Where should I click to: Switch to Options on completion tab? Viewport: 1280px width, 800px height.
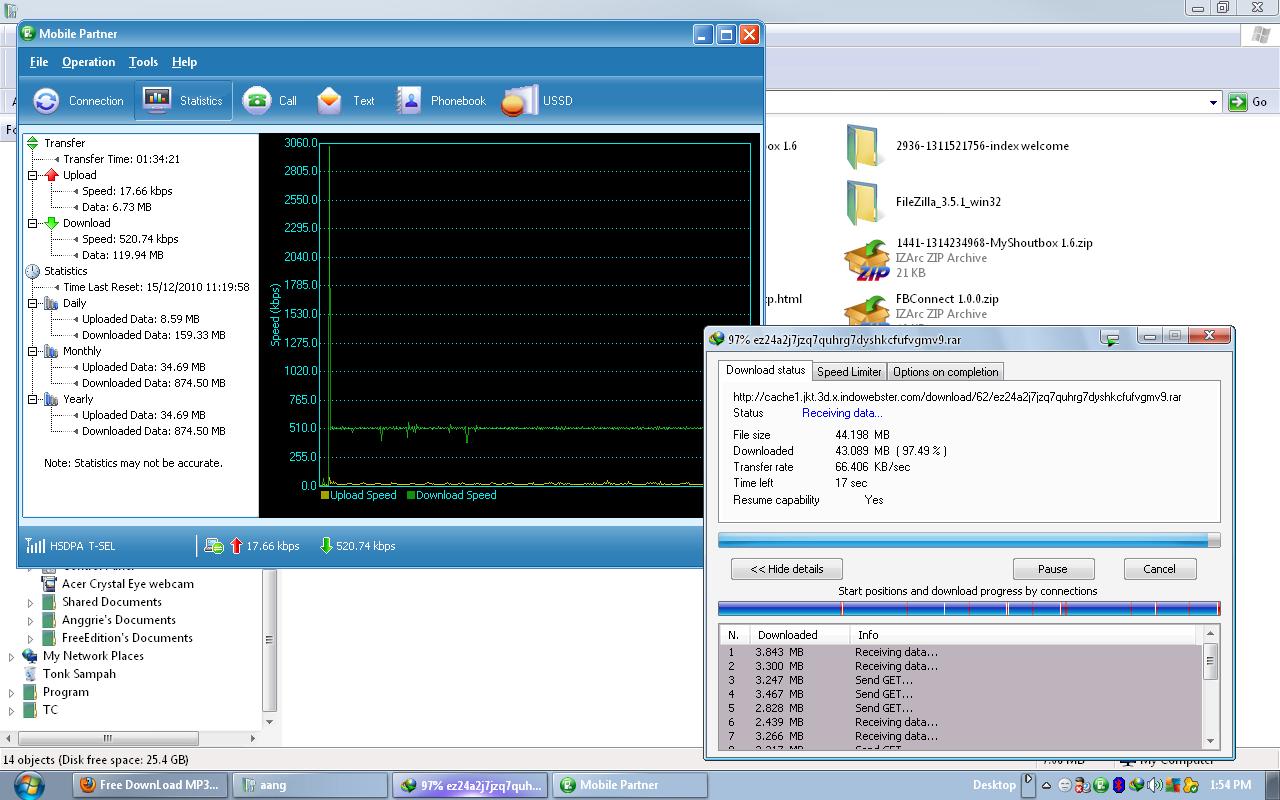(x=945, y=371)
